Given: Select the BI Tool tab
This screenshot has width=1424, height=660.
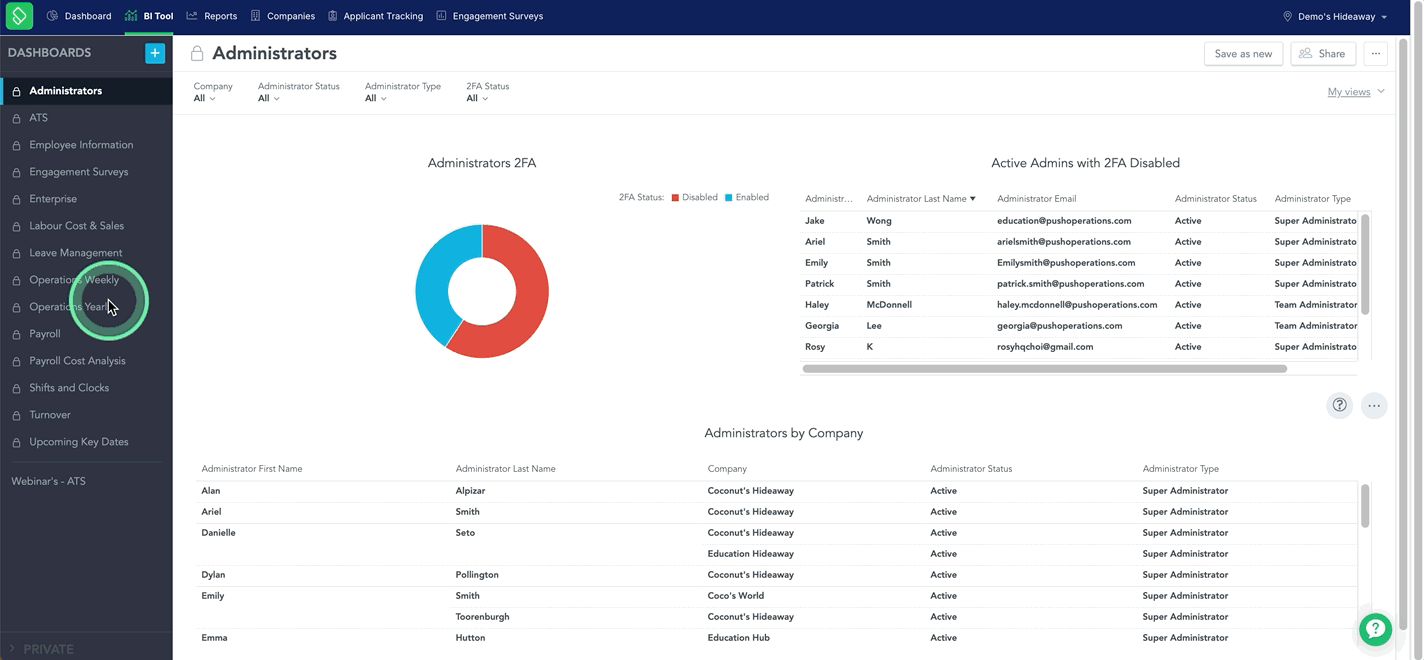Looking at the screenshot, I should (x=150, y=16).
